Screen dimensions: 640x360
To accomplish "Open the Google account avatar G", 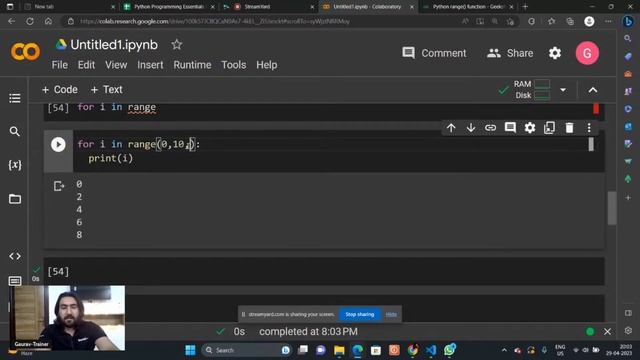I will coord(587,53).
